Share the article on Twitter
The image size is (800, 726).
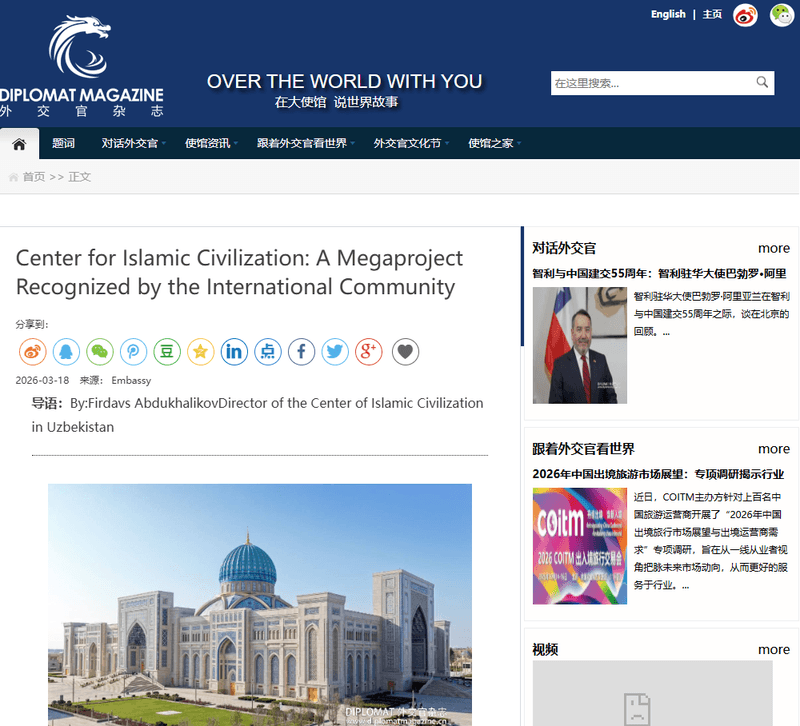point(335,352)
